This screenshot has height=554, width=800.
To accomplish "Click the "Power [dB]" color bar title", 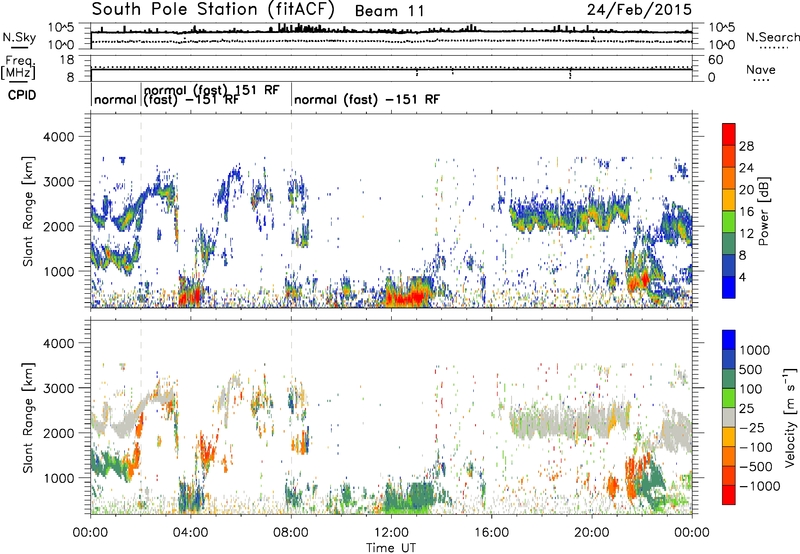I will pyautogui.click(x=763, y=211).
